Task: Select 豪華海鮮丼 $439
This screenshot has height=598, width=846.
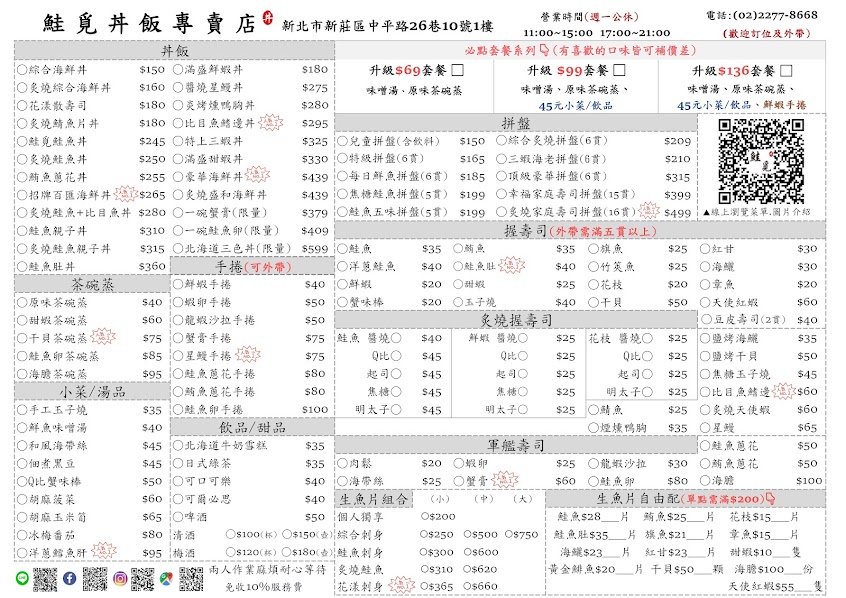Action: click(178, 176)
